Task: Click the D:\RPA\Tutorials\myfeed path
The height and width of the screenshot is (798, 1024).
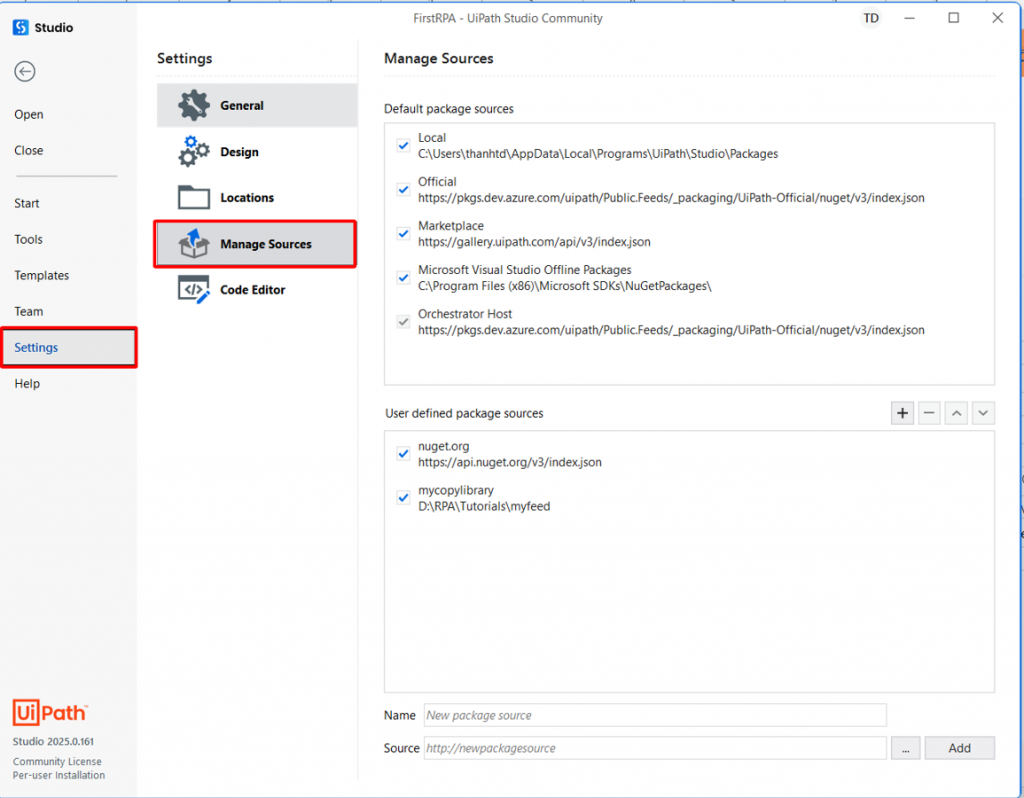Action: [484, 506]
